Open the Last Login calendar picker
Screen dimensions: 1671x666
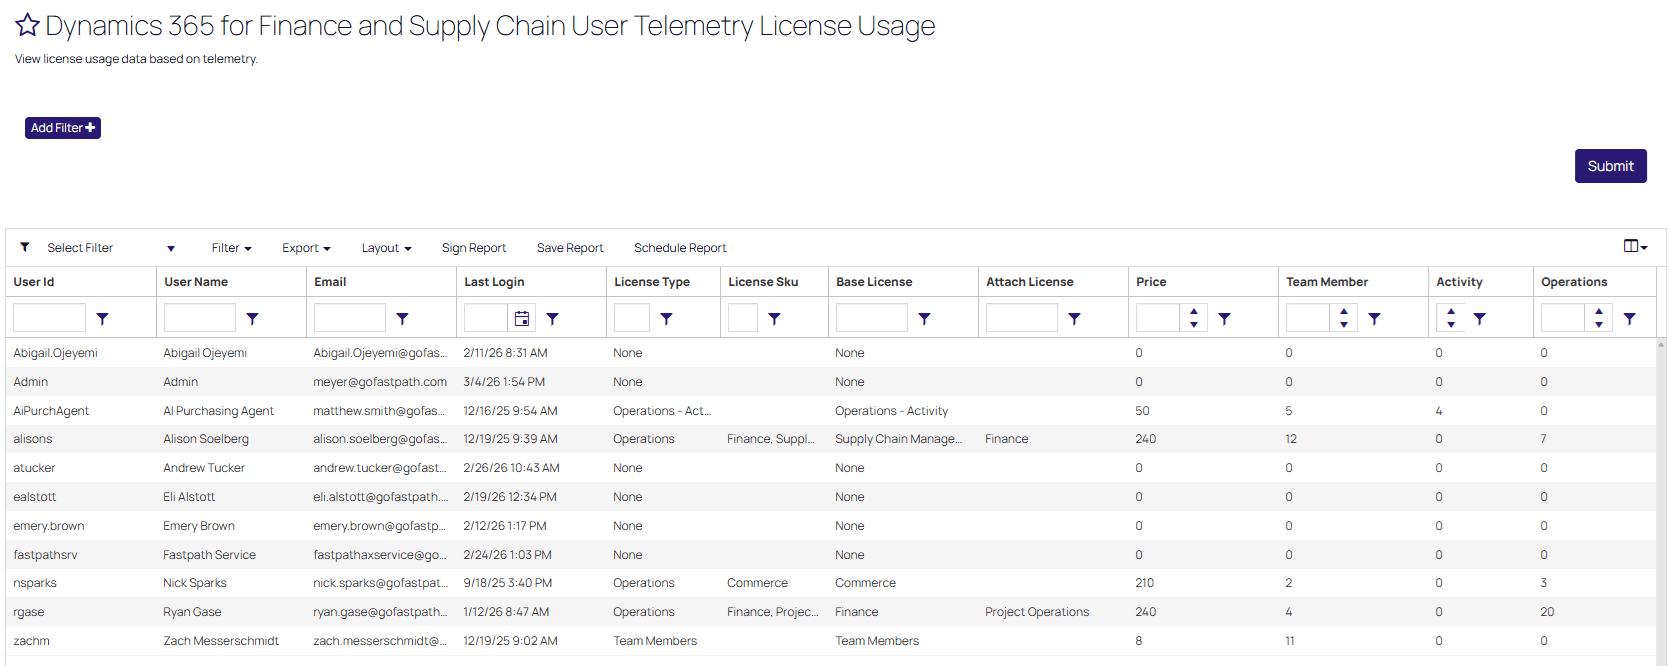(x=521, y=319)
